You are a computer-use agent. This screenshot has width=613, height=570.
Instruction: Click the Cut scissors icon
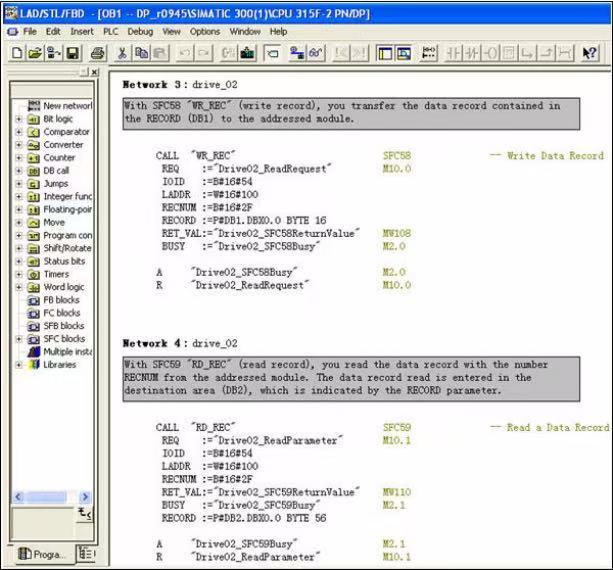(x=123, y=52)
